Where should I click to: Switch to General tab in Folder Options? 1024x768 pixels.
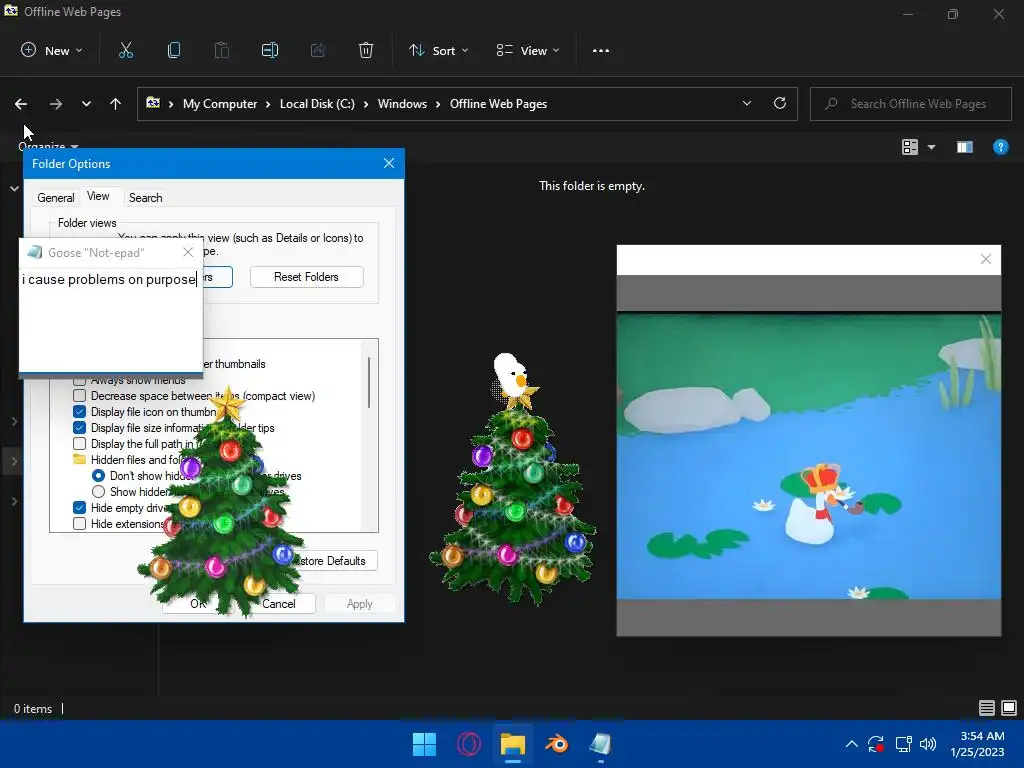(56, 197)
